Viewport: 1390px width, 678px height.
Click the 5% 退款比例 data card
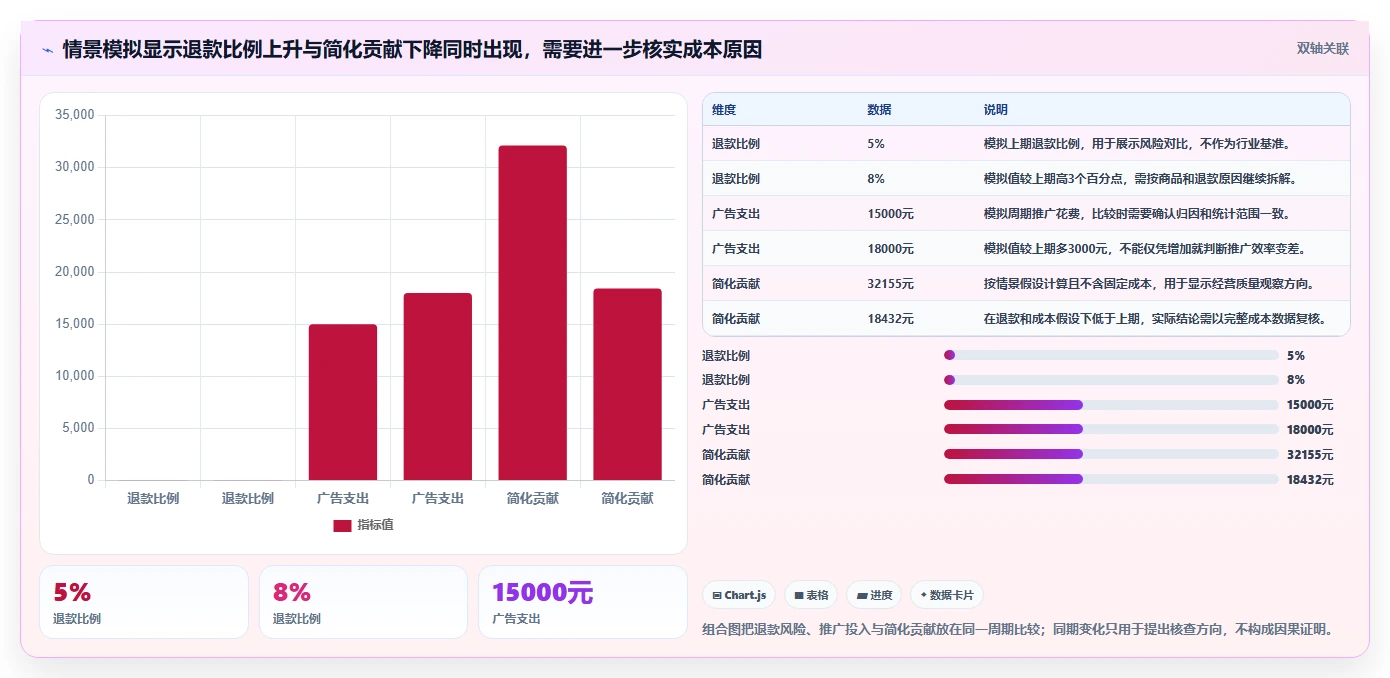pyautogui.click(x=144, y=602)
